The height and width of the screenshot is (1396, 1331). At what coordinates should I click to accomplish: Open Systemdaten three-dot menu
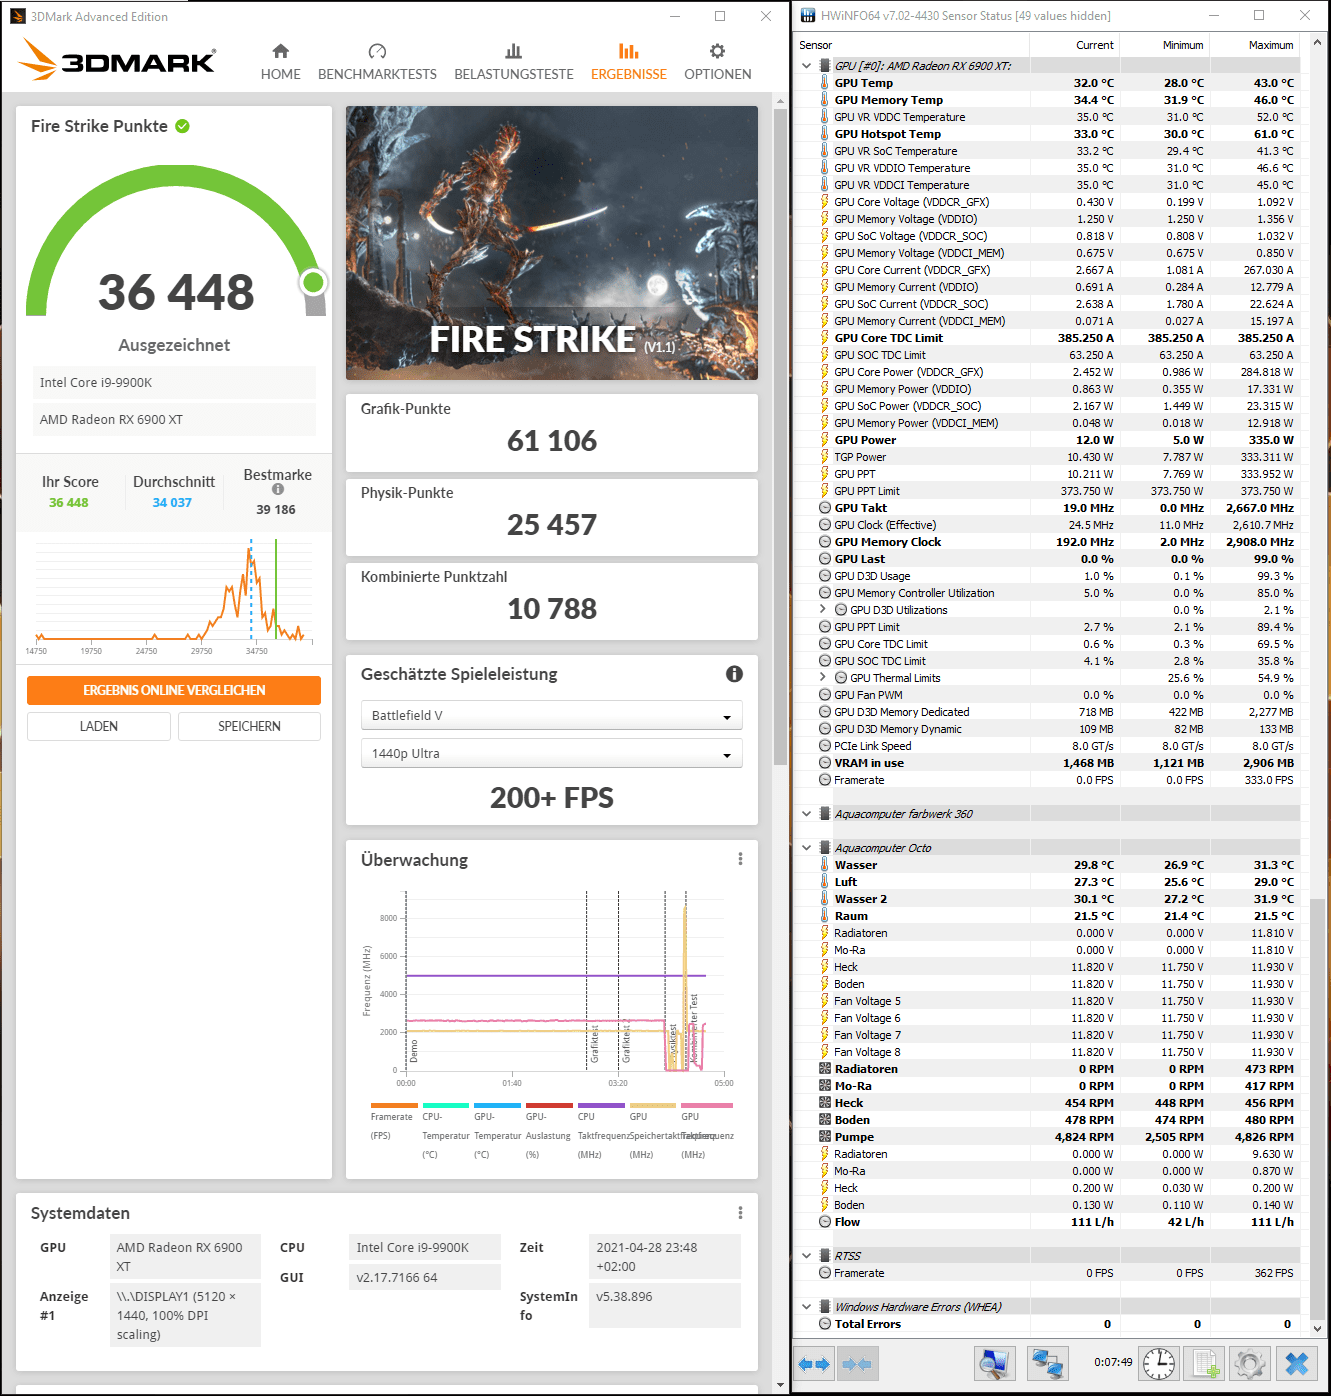(x=740, y=1213)
